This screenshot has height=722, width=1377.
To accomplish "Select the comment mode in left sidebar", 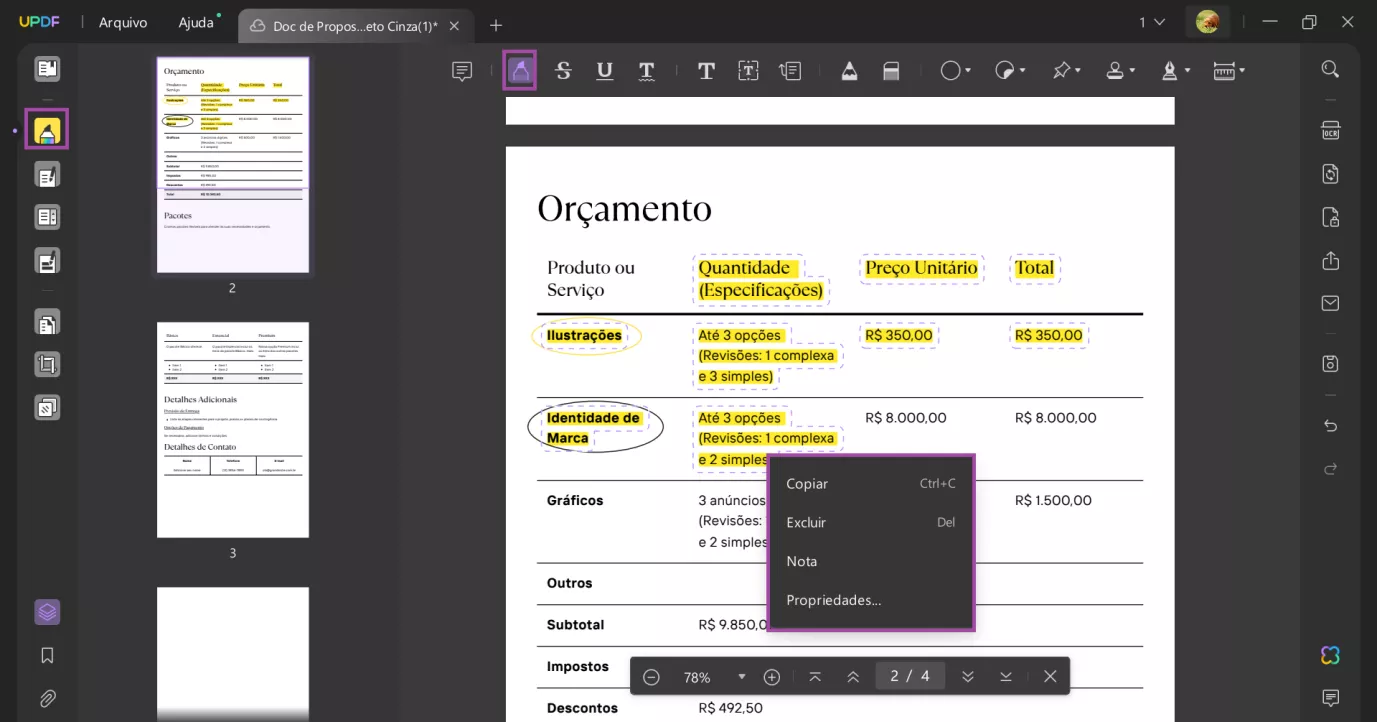I will pos(47,130).
